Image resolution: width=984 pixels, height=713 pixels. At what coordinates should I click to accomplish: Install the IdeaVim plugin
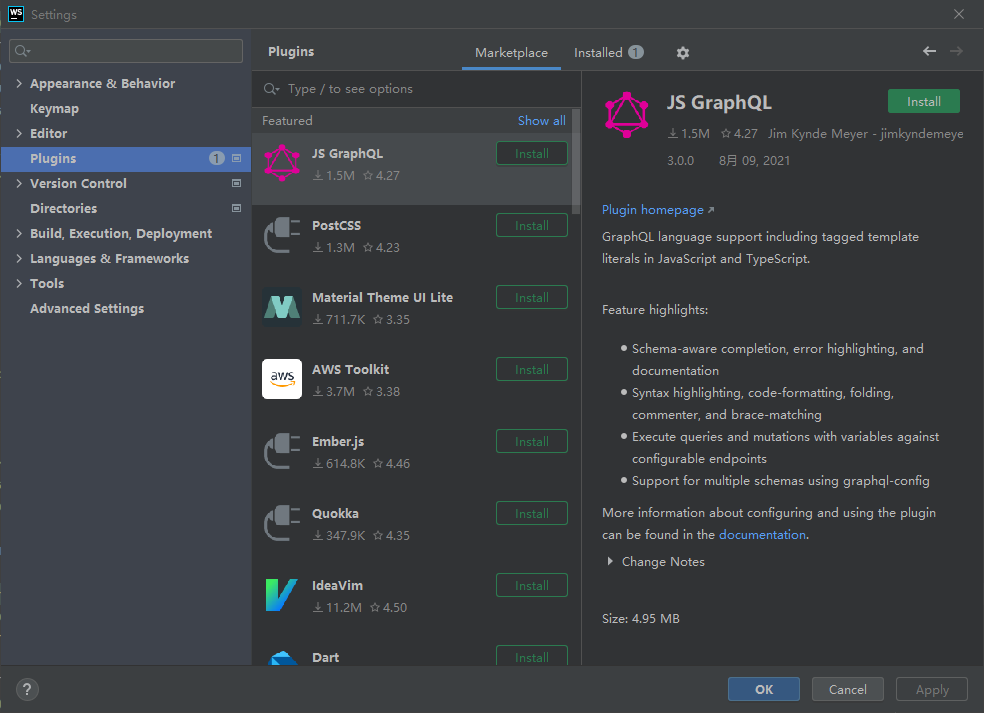coord(532,586)
